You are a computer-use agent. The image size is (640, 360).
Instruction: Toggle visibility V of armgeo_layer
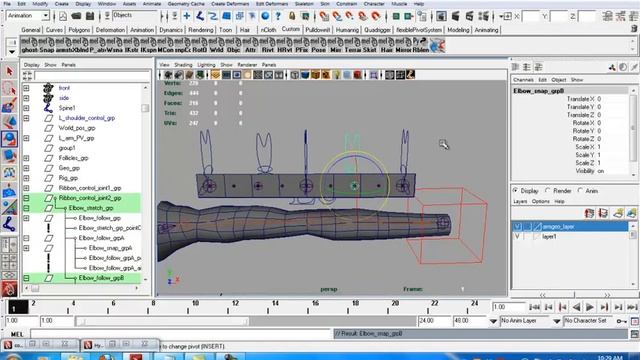pos(517,227)
